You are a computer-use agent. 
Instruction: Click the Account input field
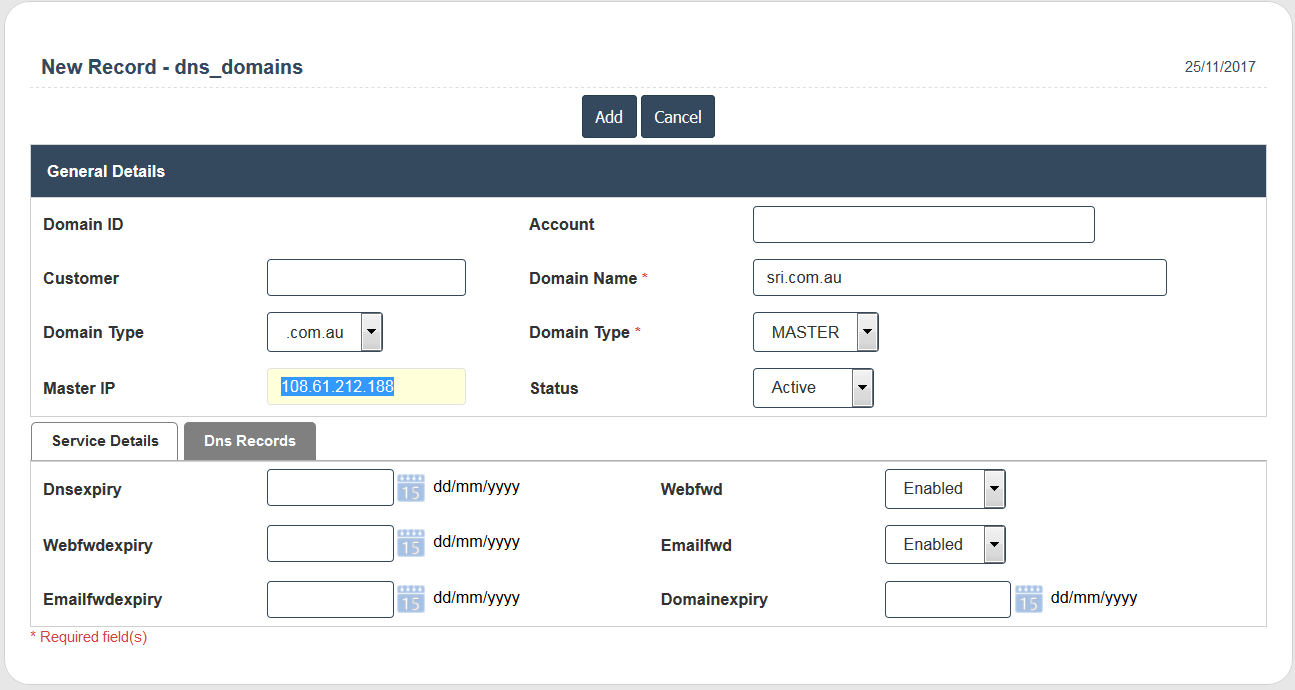(x=923, y=225)
